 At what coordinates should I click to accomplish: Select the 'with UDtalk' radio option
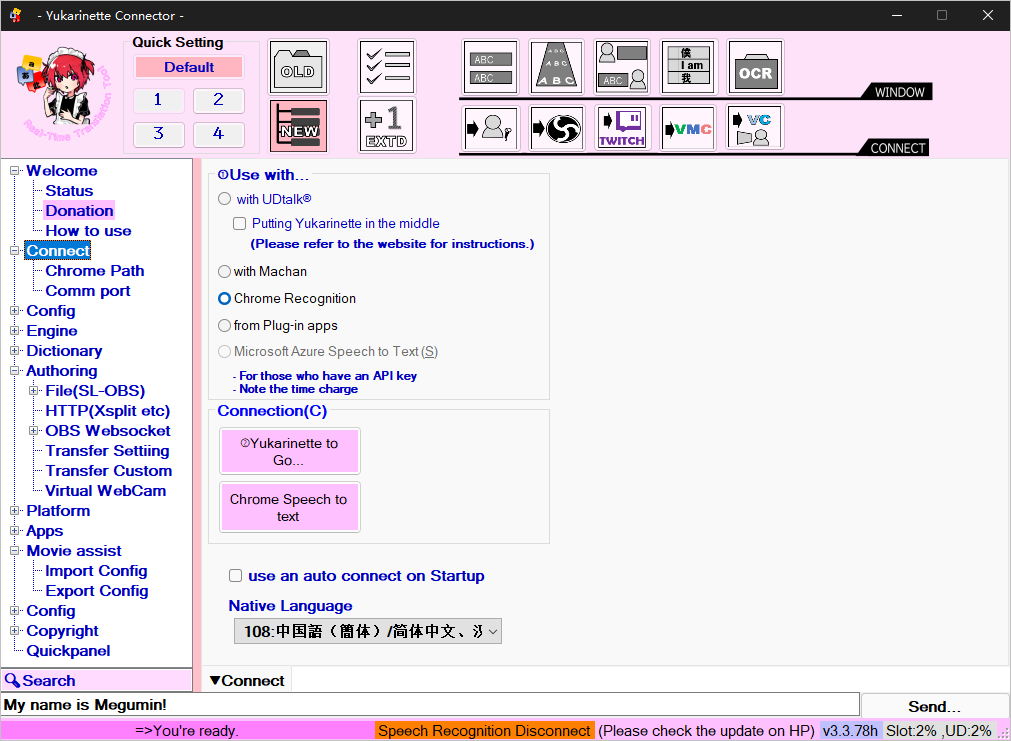tap(224, 199)
